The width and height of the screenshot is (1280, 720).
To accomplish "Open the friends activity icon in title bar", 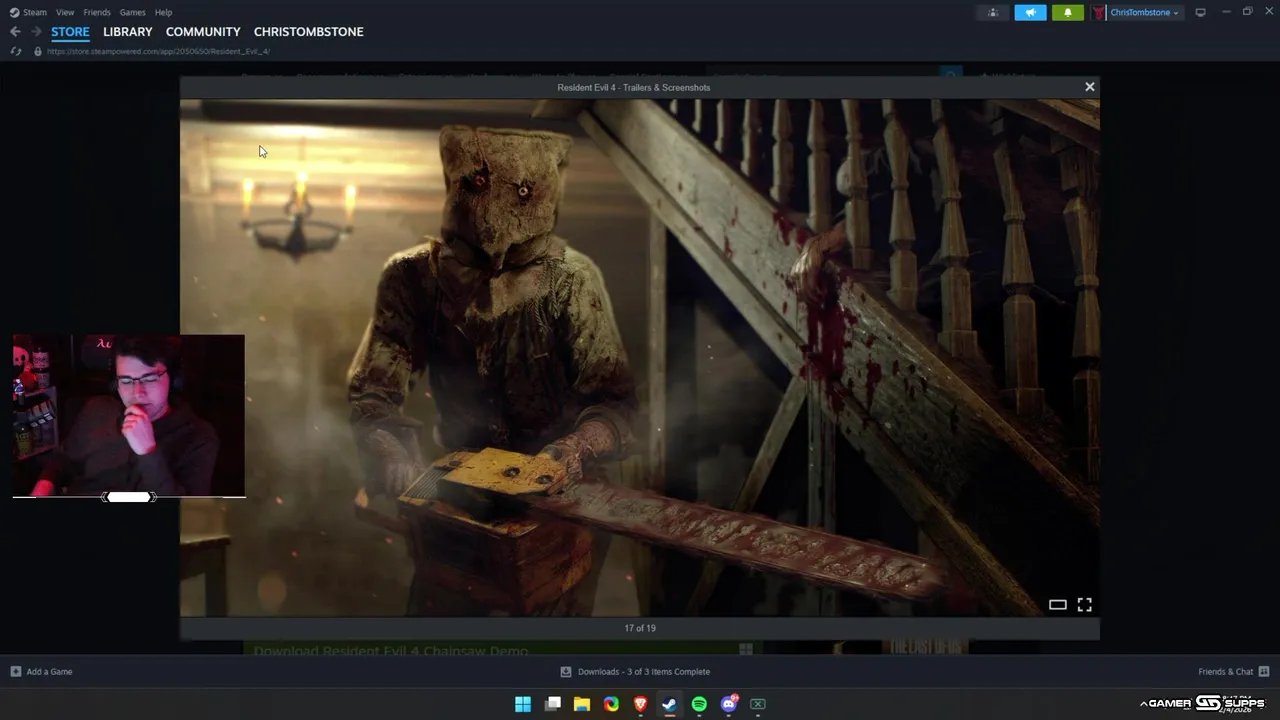I will [993, 12].
